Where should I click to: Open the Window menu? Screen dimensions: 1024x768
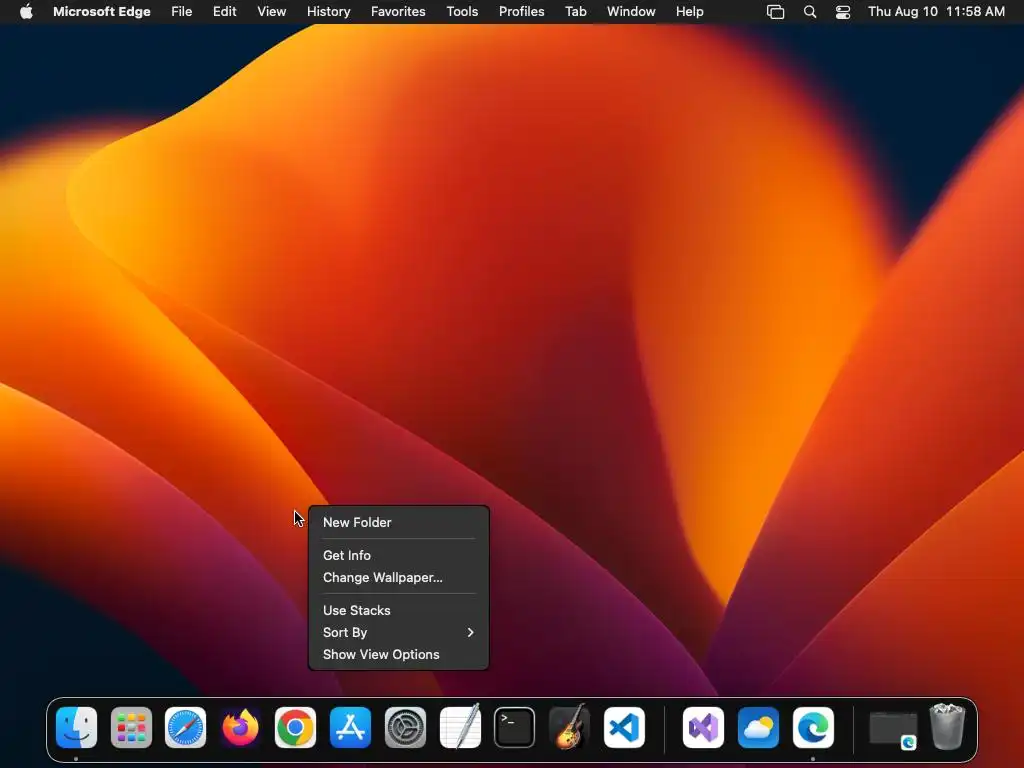(x=631, y=11)
